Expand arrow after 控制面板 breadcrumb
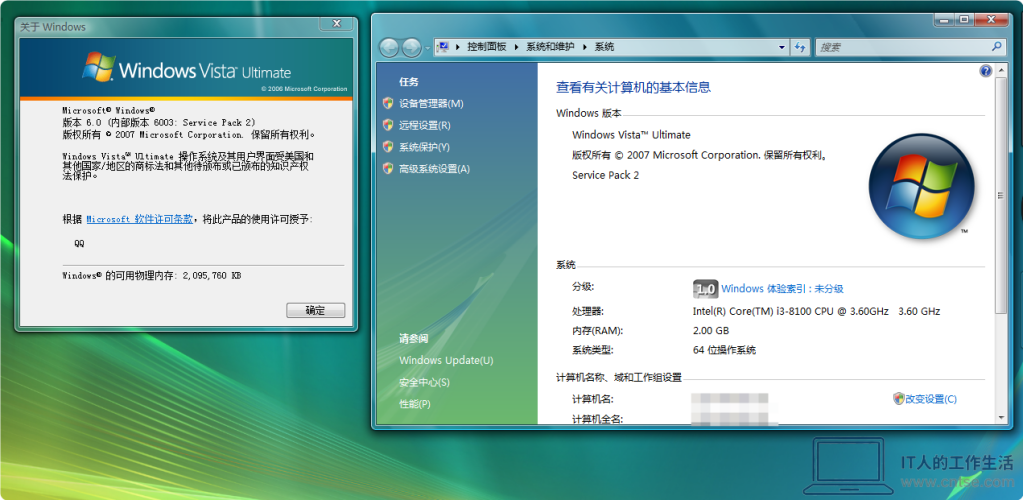The image size is (1023, 500). pyautogui.click(x=517, y=47)
